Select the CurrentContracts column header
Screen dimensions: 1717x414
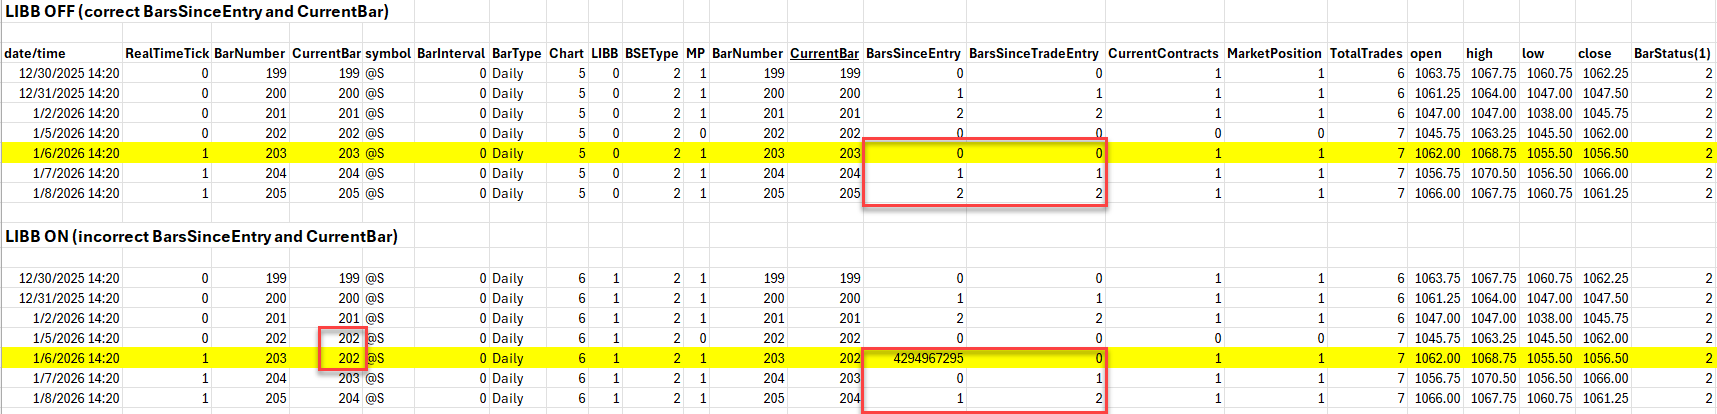1163,53
